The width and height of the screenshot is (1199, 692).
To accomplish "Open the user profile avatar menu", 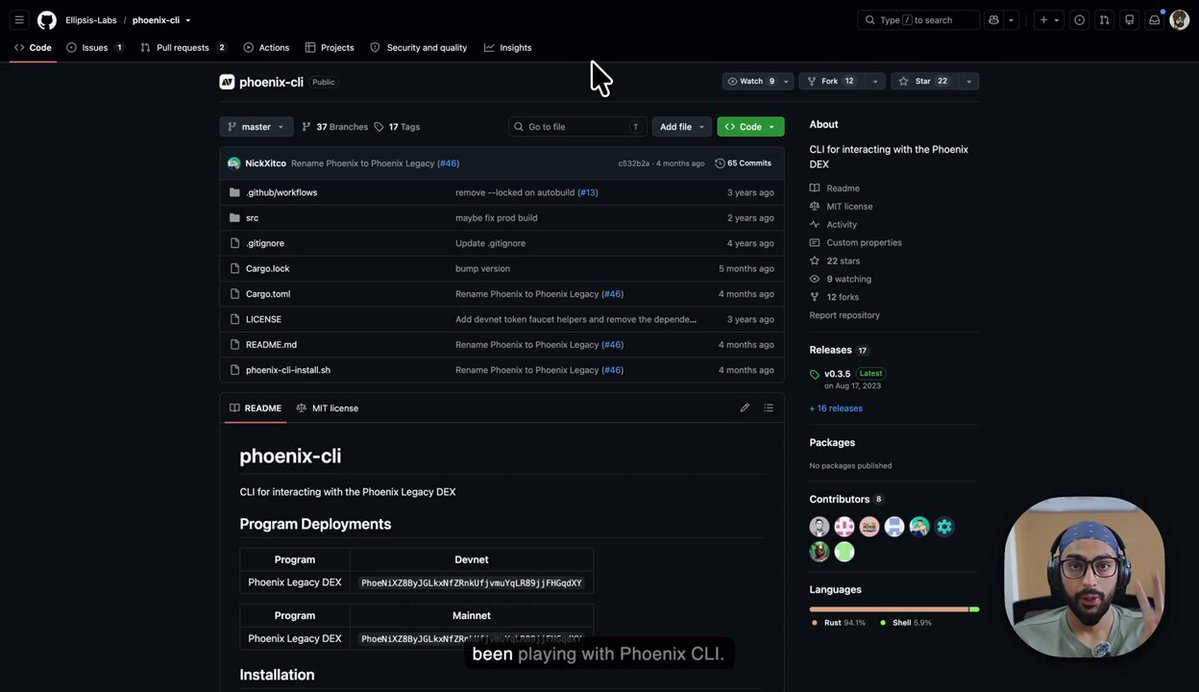I will 1179,20.
